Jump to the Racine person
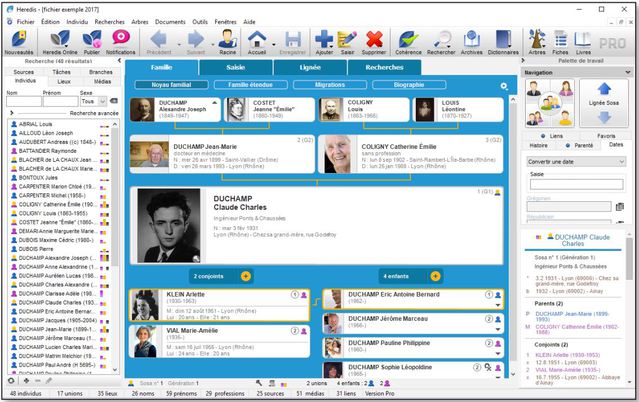The width and height of the screenshot is (639, 402). [227, 42]
